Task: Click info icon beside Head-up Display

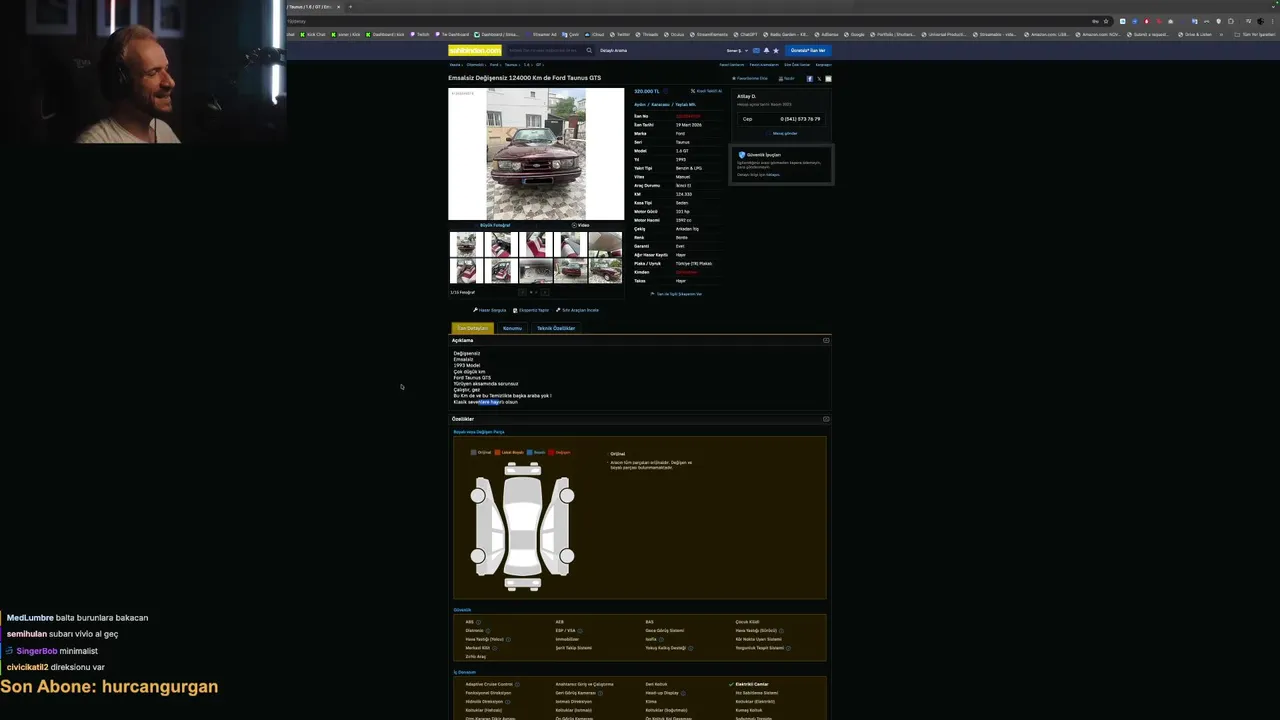Action: 683,693
